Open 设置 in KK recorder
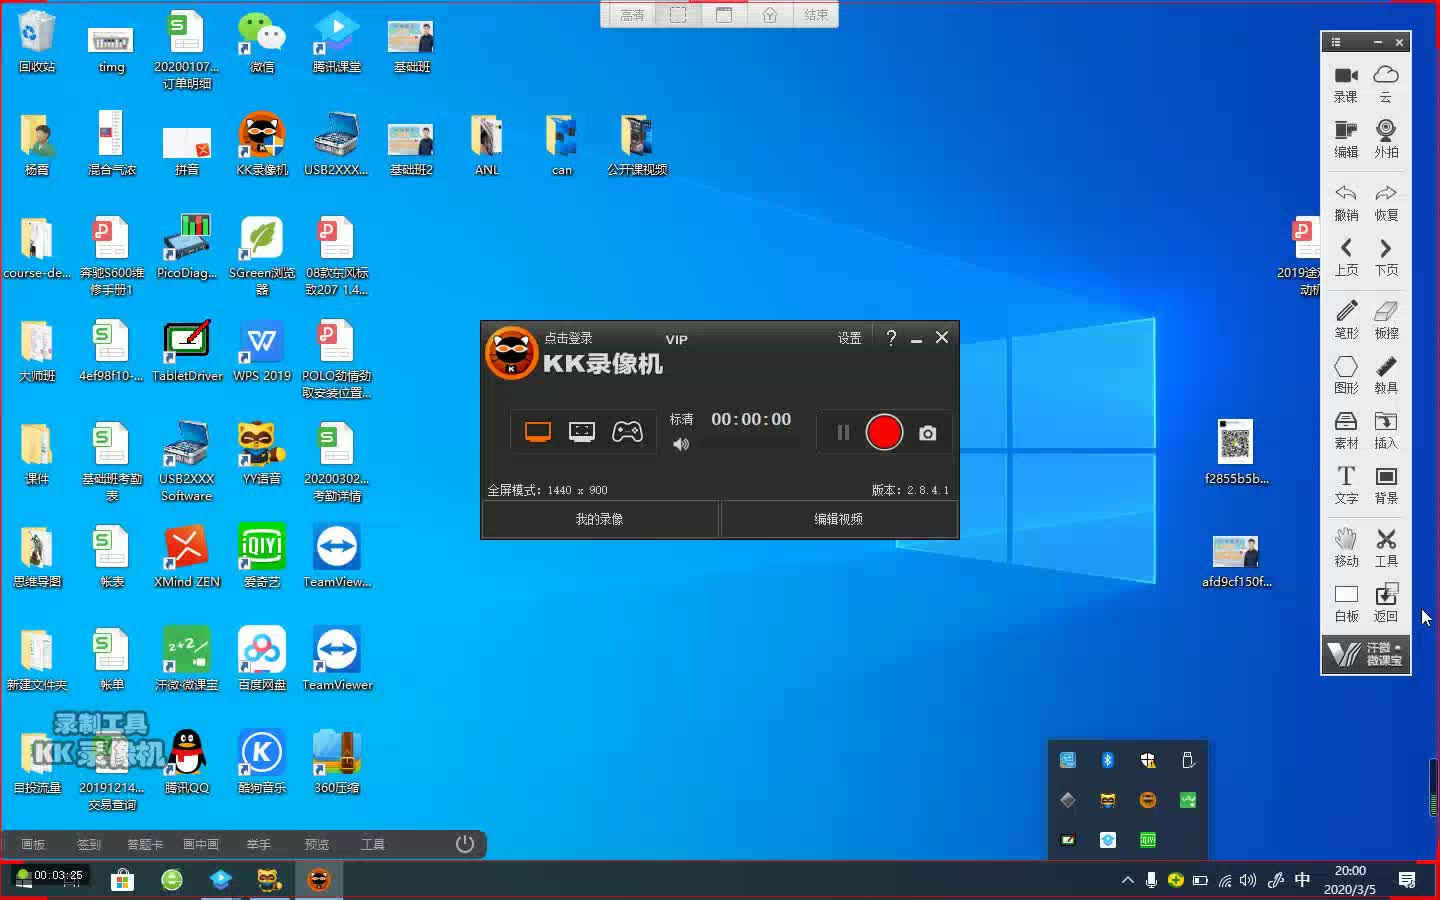Screen dimensions: 1440x900 849,338
